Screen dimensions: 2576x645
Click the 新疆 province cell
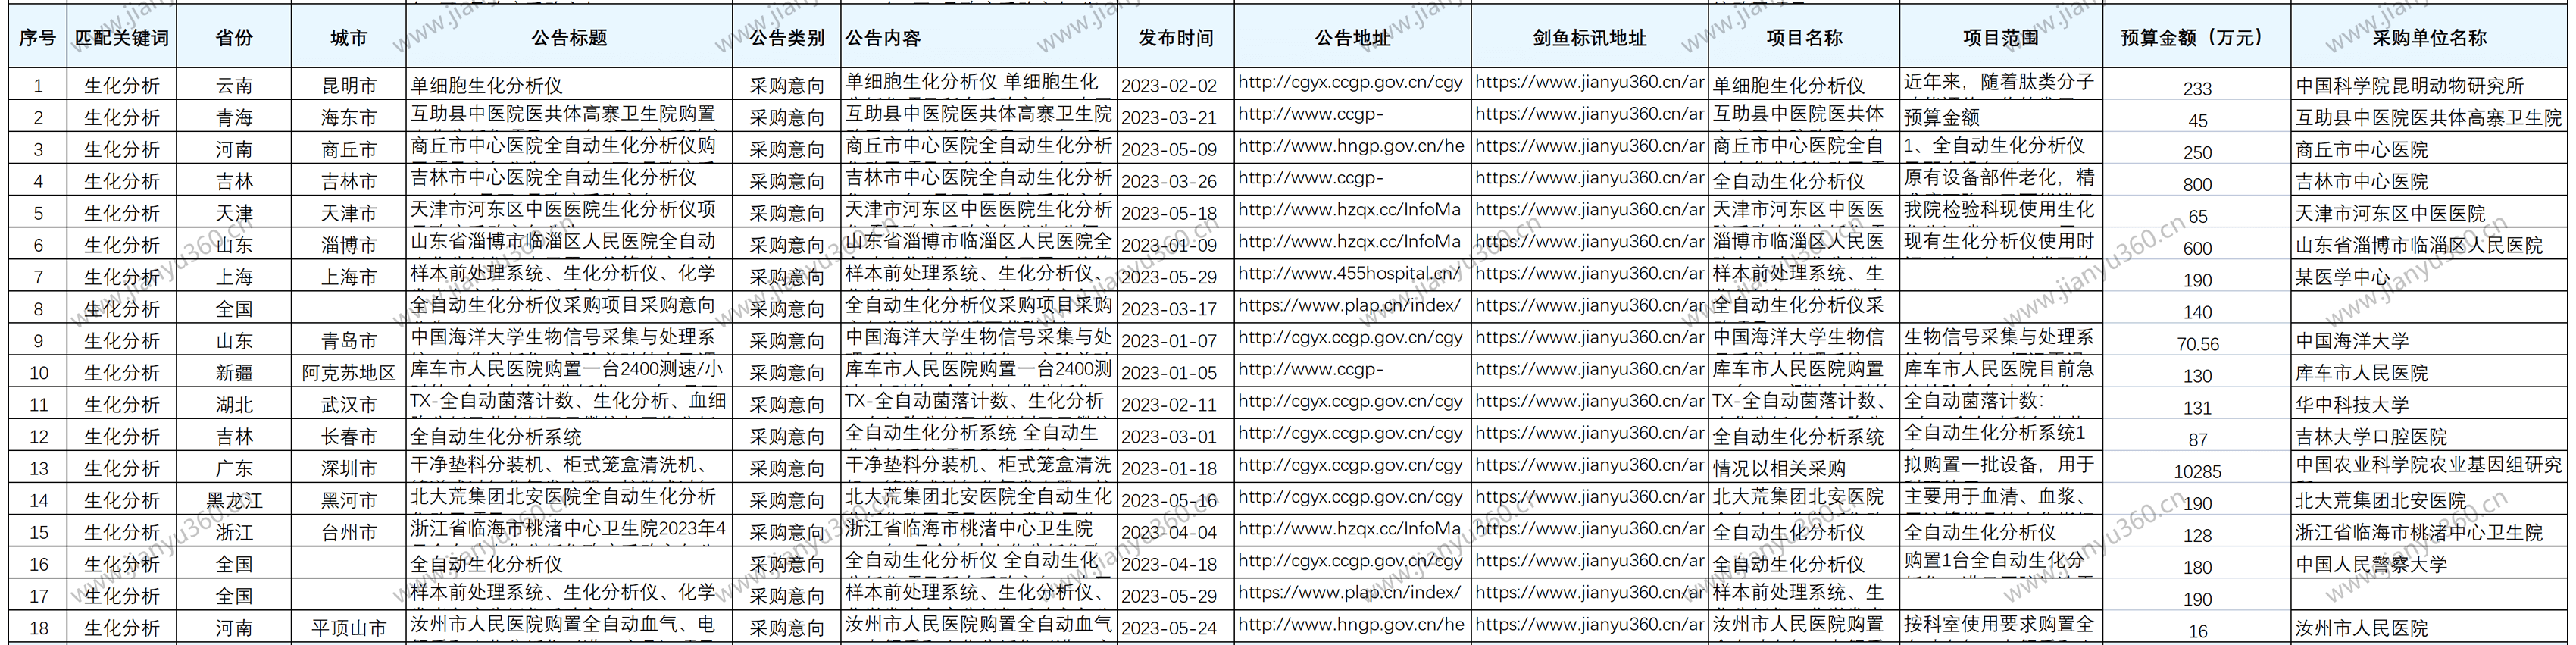[x=234, y=373]
